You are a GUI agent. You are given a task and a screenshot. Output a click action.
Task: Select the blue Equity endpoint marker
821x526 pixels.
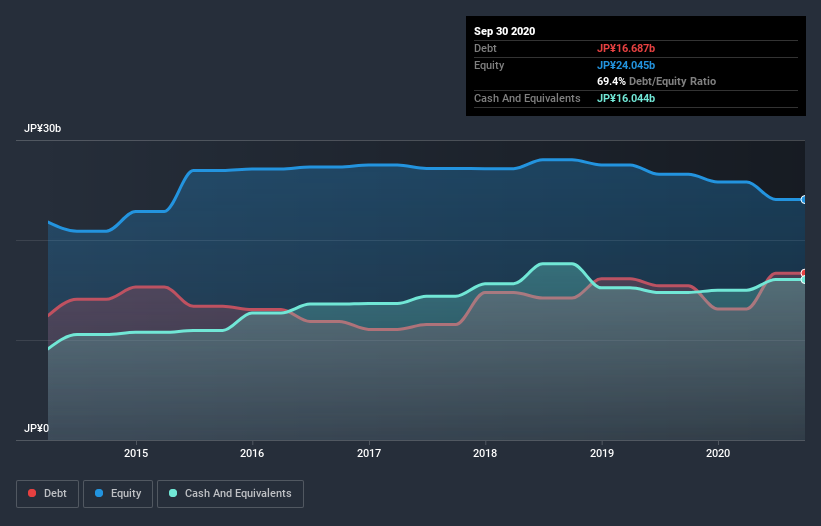click(x=804, y=199)
